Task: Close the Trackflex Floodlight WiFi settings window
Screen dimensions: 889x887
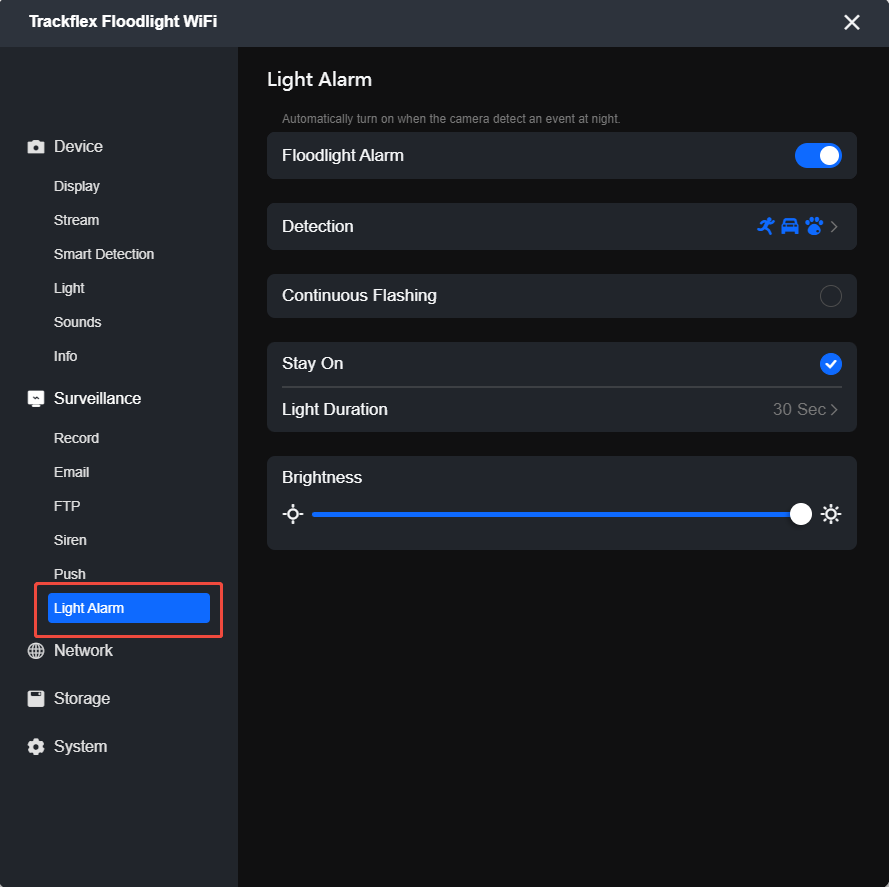Action: [x=852, y=23]
